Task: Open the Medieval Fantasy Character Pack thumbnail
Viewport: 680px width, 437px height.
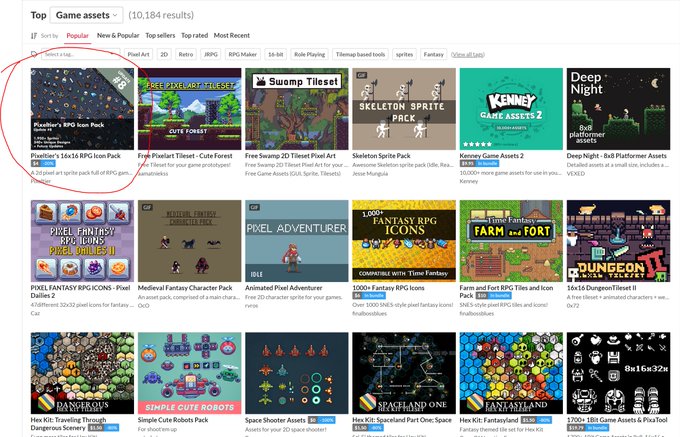Action: pyautogui.click(x=190, y=241)
